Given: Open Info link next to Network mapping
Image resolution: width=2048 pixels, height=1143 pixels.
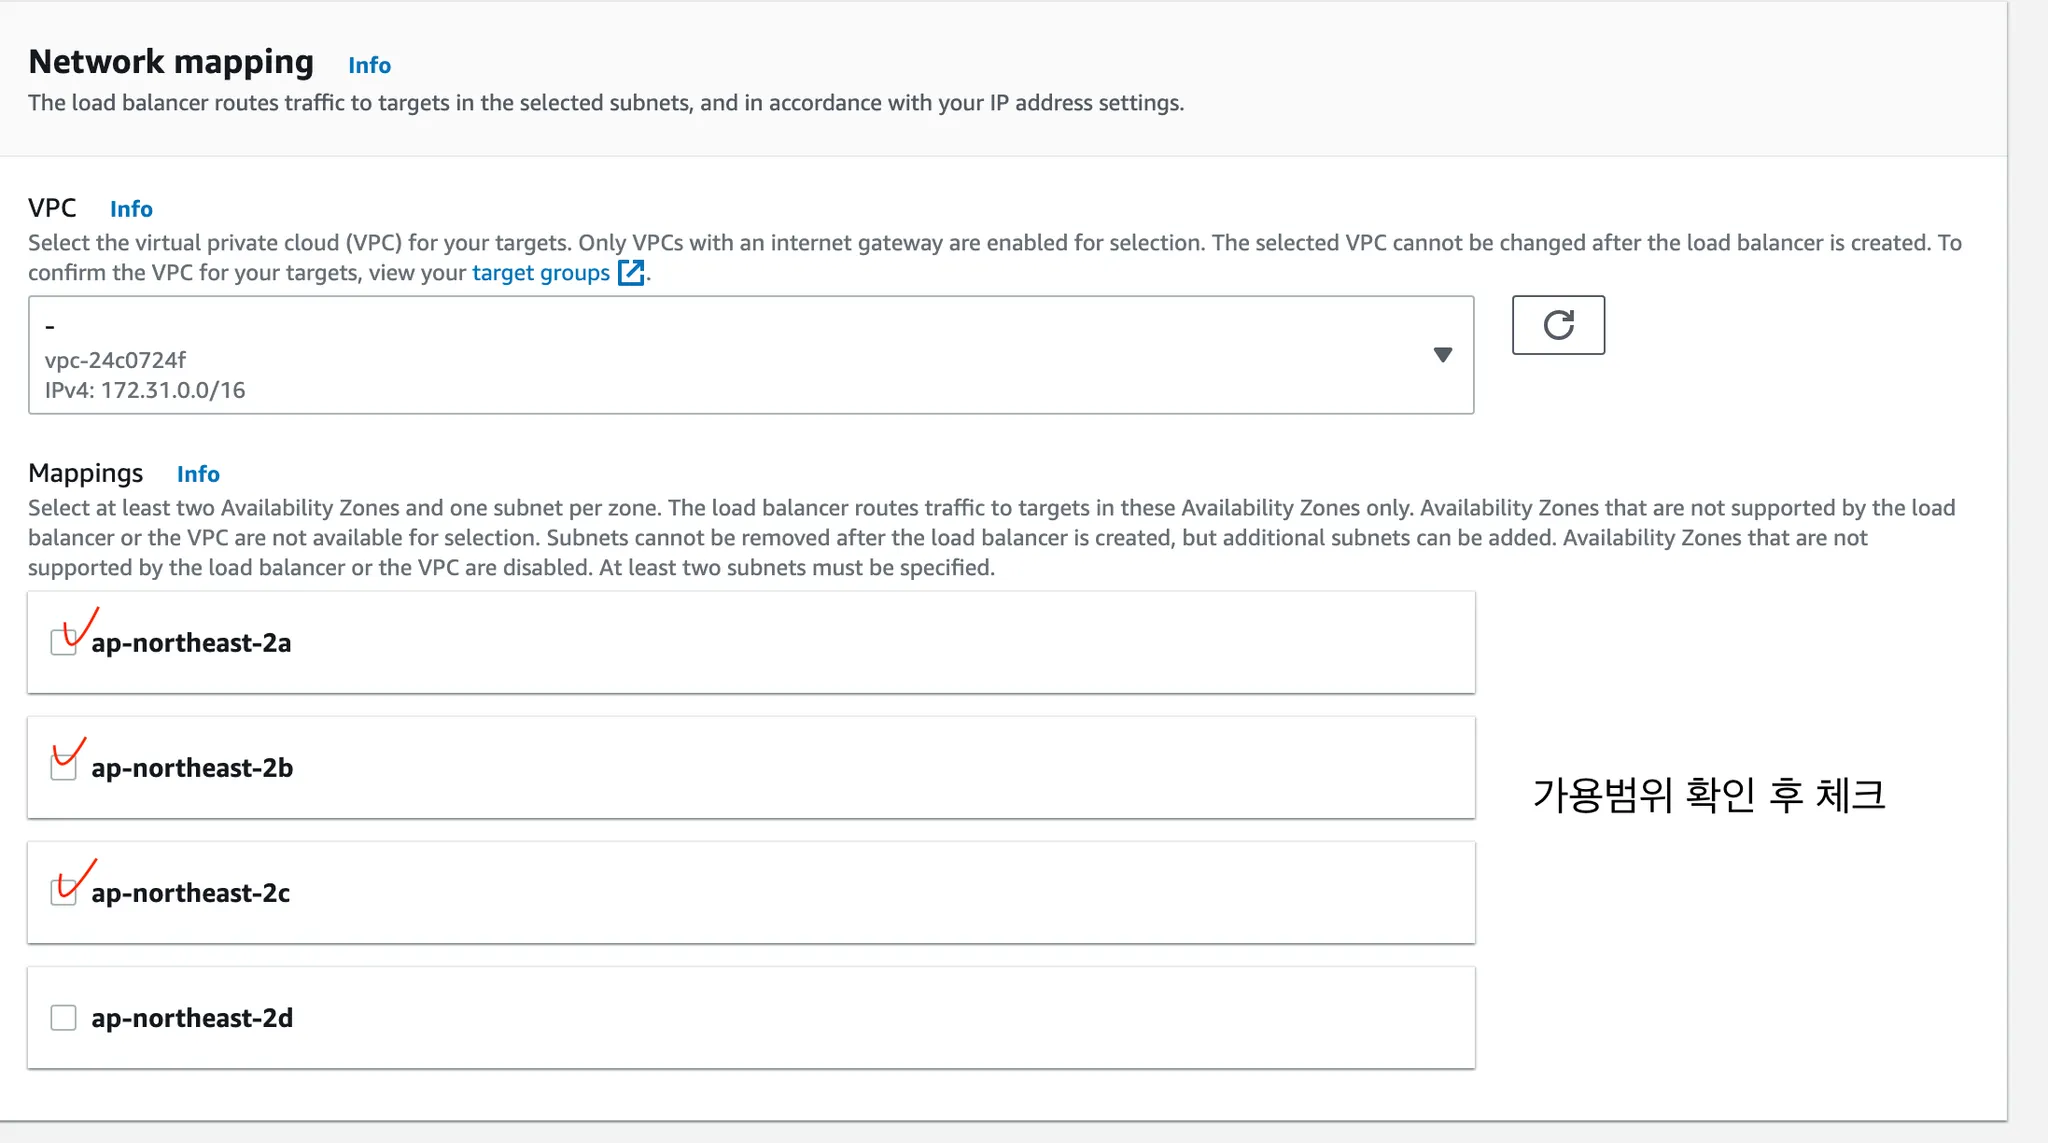Looking at the screenshot, I should (x=369, y=65).
